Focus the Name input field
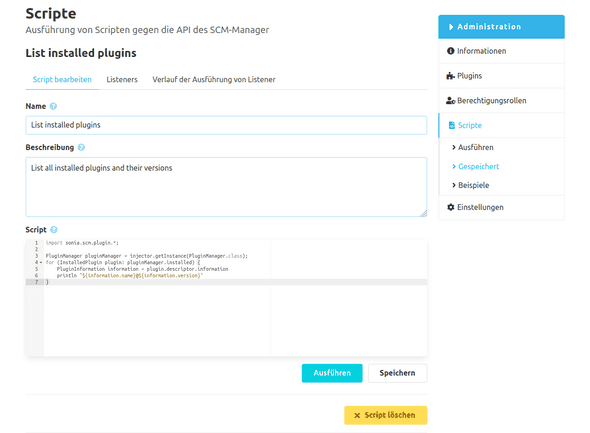The width and height of the screenshot is (590, 433). (226, 125)
